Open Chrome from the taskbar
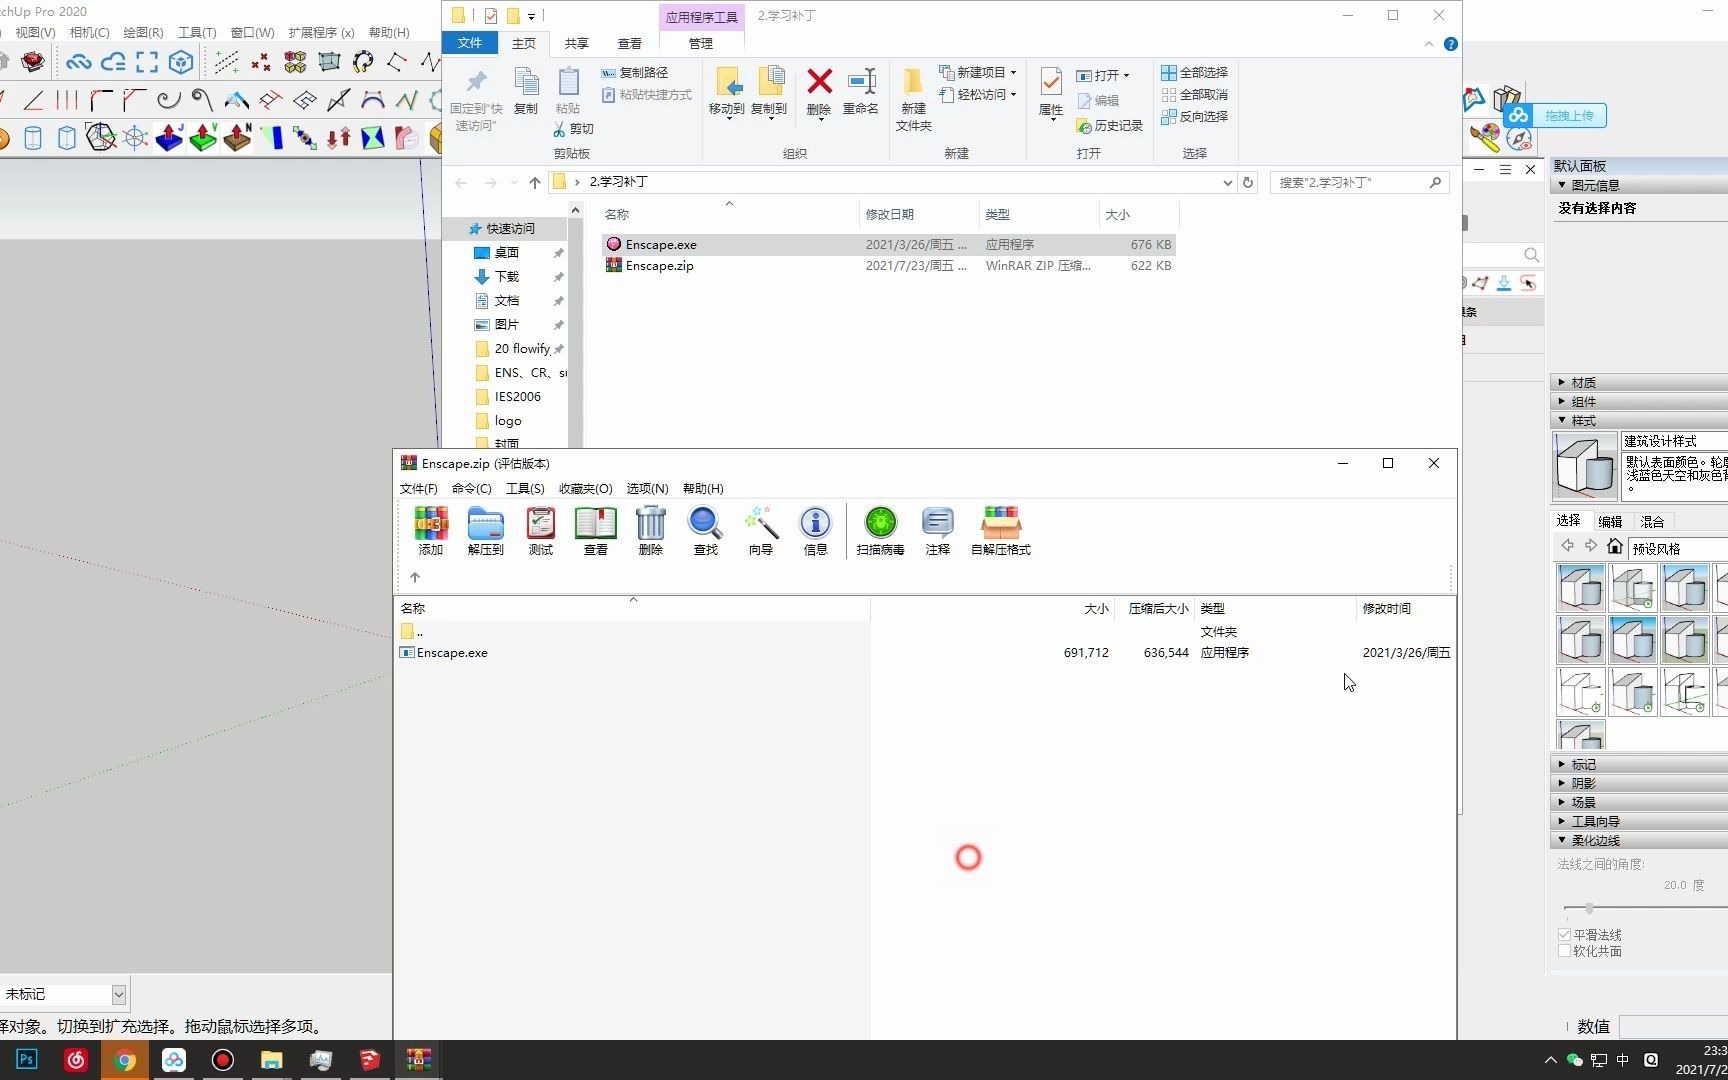This screenshot has height=1080, width=1728. coord(125,1059)
